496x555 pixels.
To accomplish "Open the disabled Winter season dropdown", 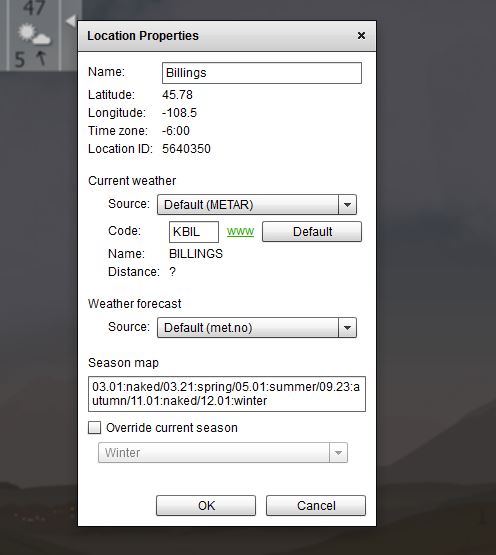I will pos(223,452).
